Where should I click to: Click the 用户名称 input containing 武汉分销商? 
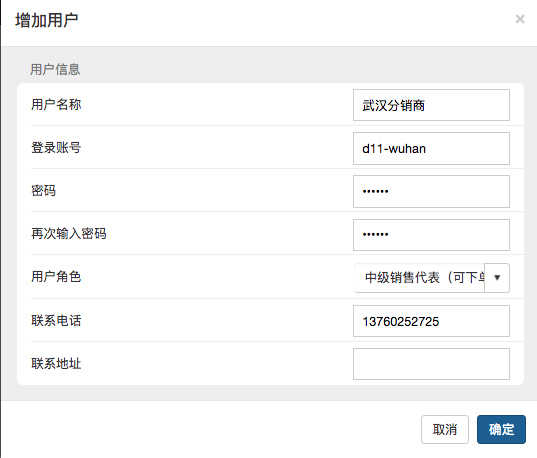tap(431, 105)
